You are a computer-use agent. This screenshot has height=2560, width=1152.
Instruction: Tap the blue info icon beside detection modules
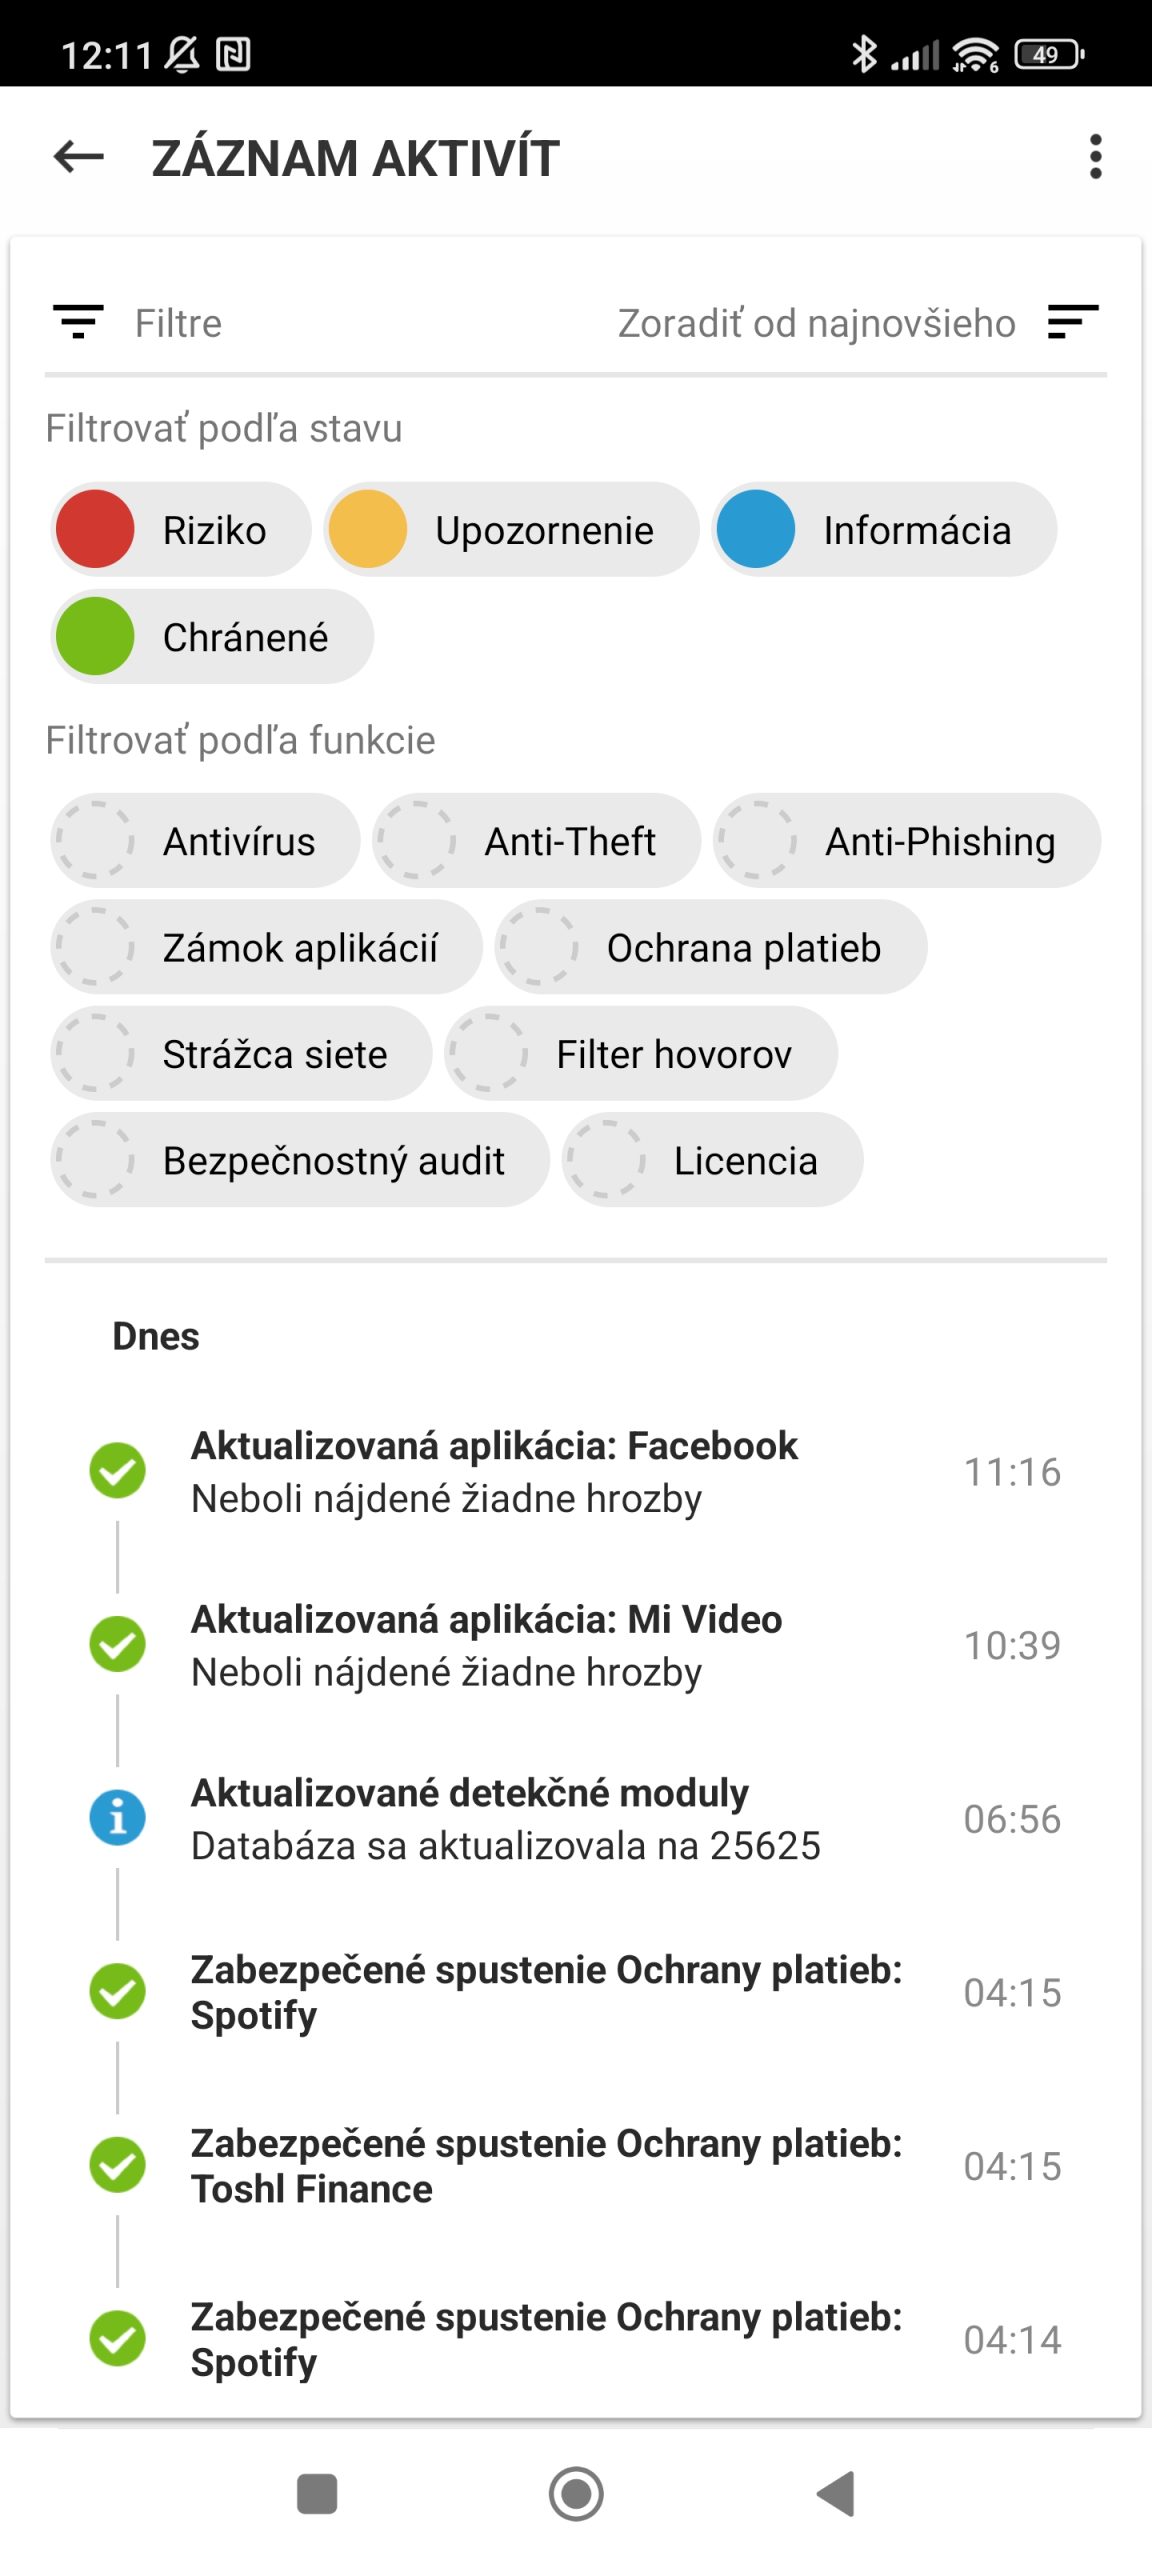(117, 1818)
